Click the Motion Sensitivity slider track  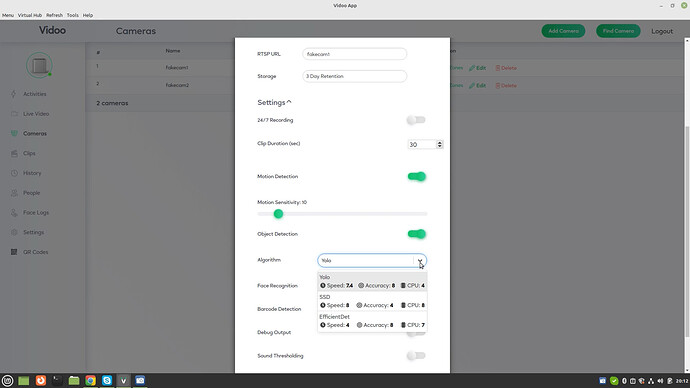(x=342, y=214)
